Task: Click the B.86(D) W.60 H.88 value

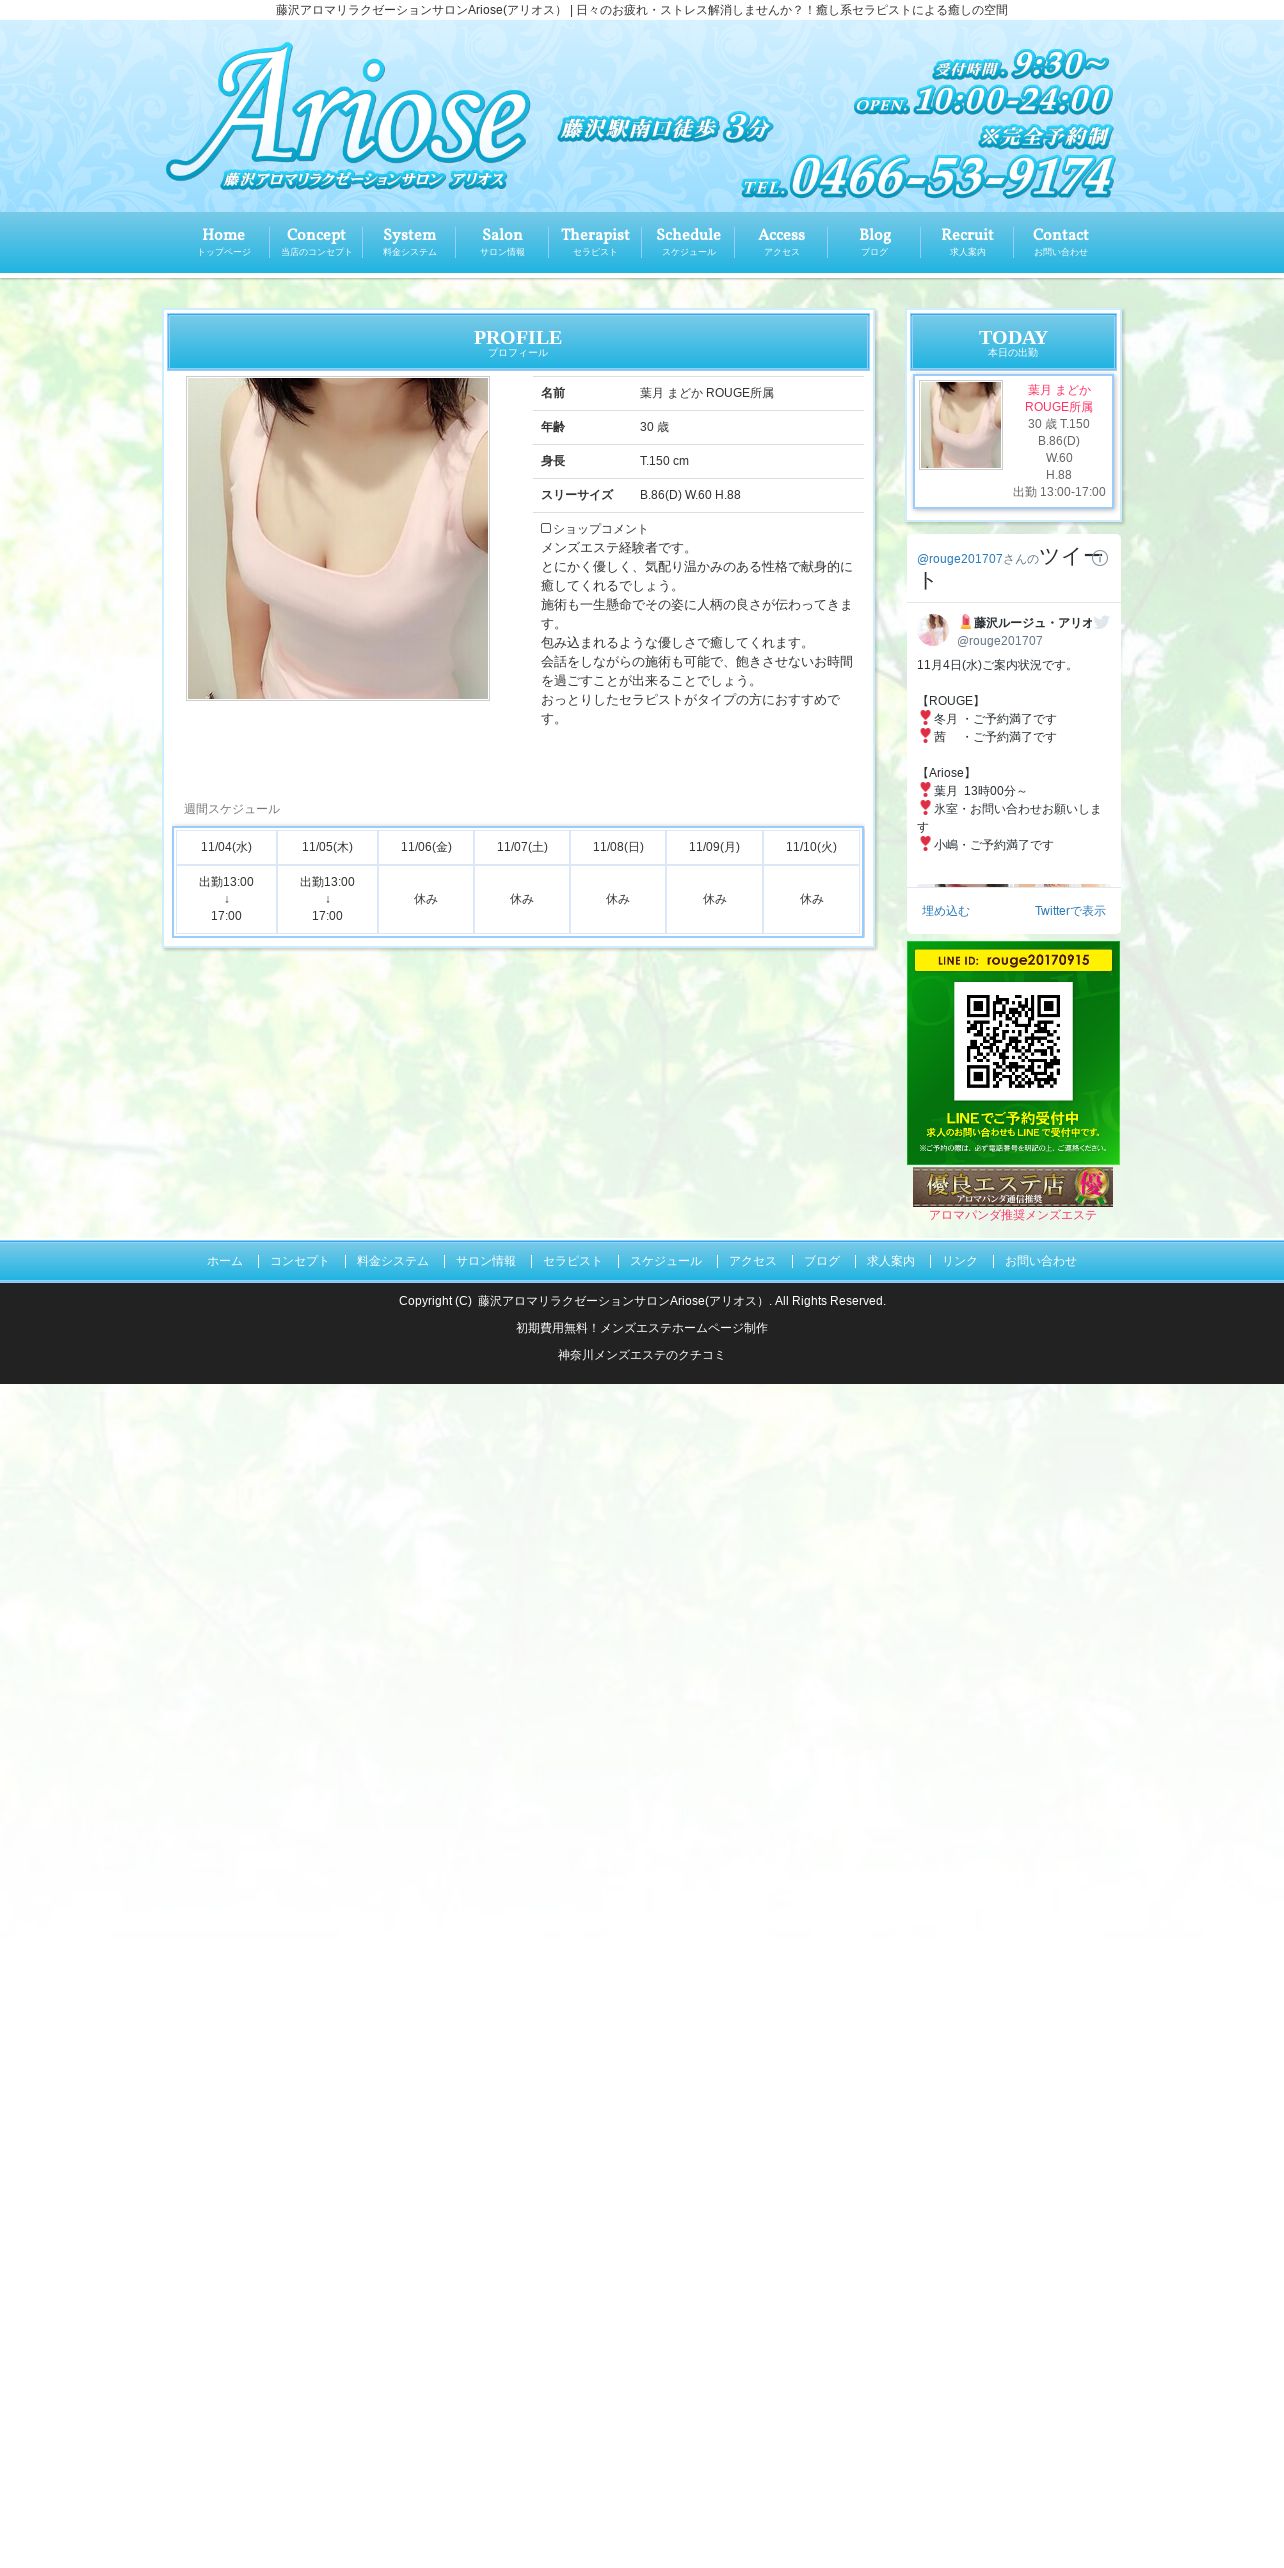Action: tap(690, 495)
